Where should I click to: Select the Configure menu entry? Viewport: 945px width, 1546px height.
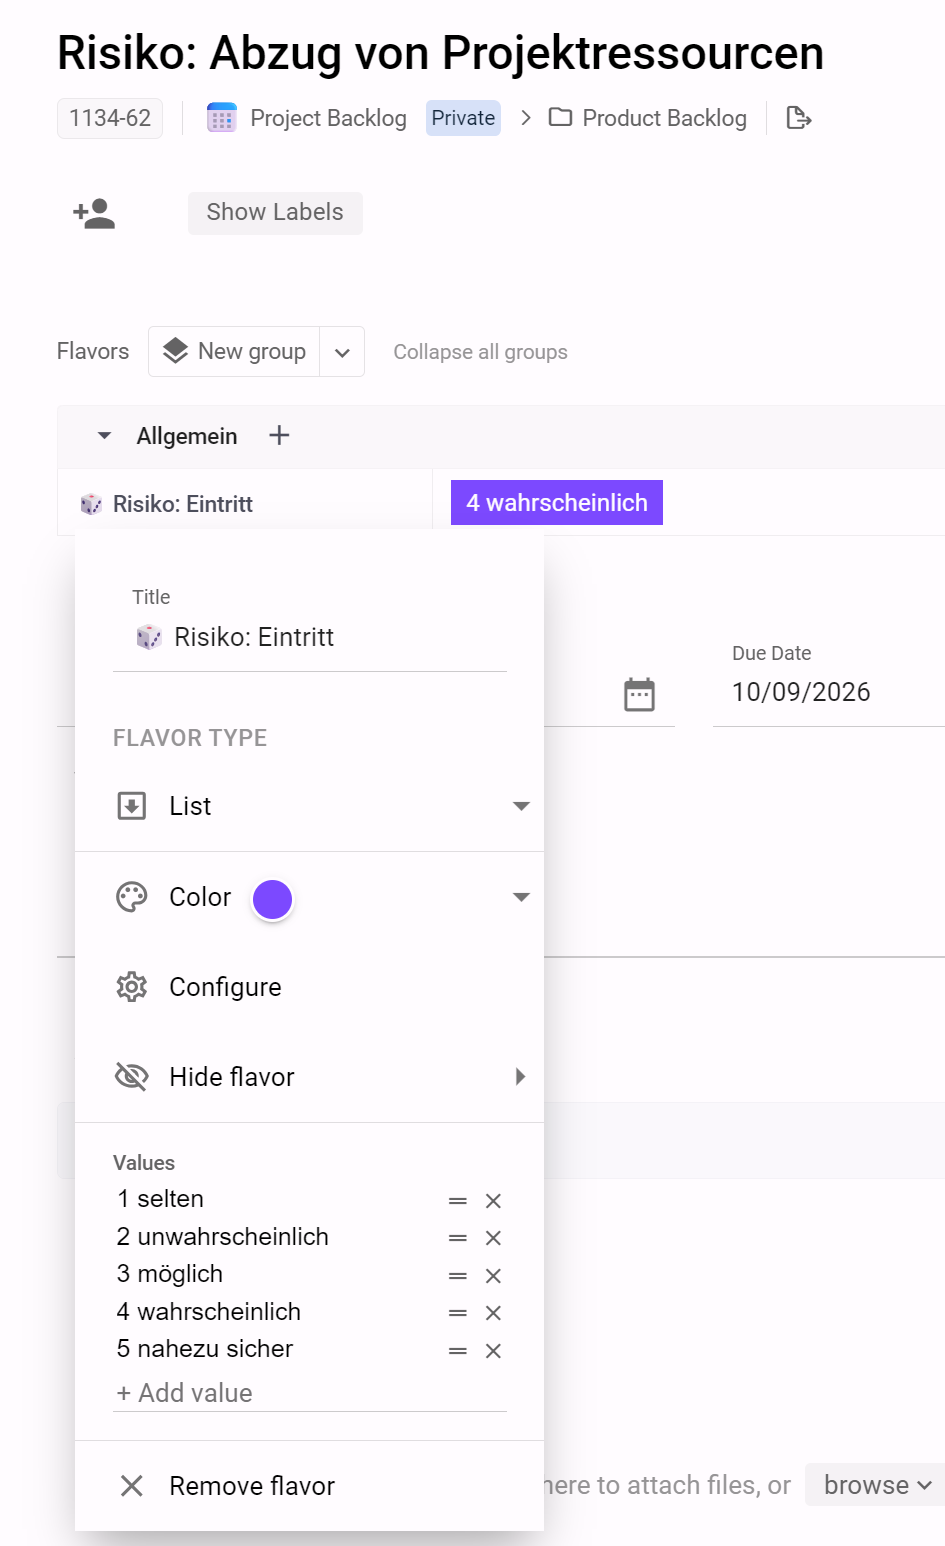[x=310, y=987]
